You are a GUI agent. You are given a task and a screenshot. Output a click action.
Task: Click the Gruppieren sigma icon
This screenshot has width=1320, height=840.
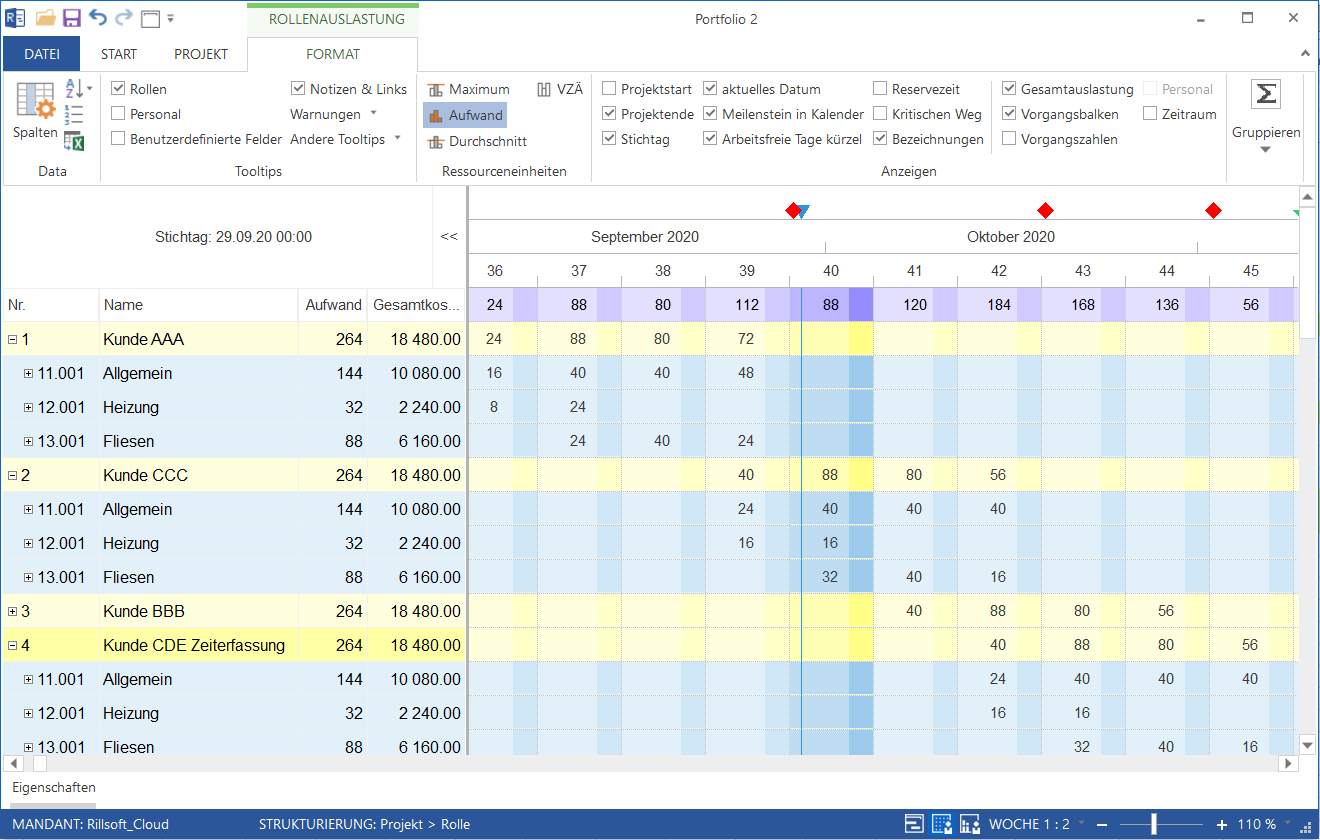pos(1266,95)
